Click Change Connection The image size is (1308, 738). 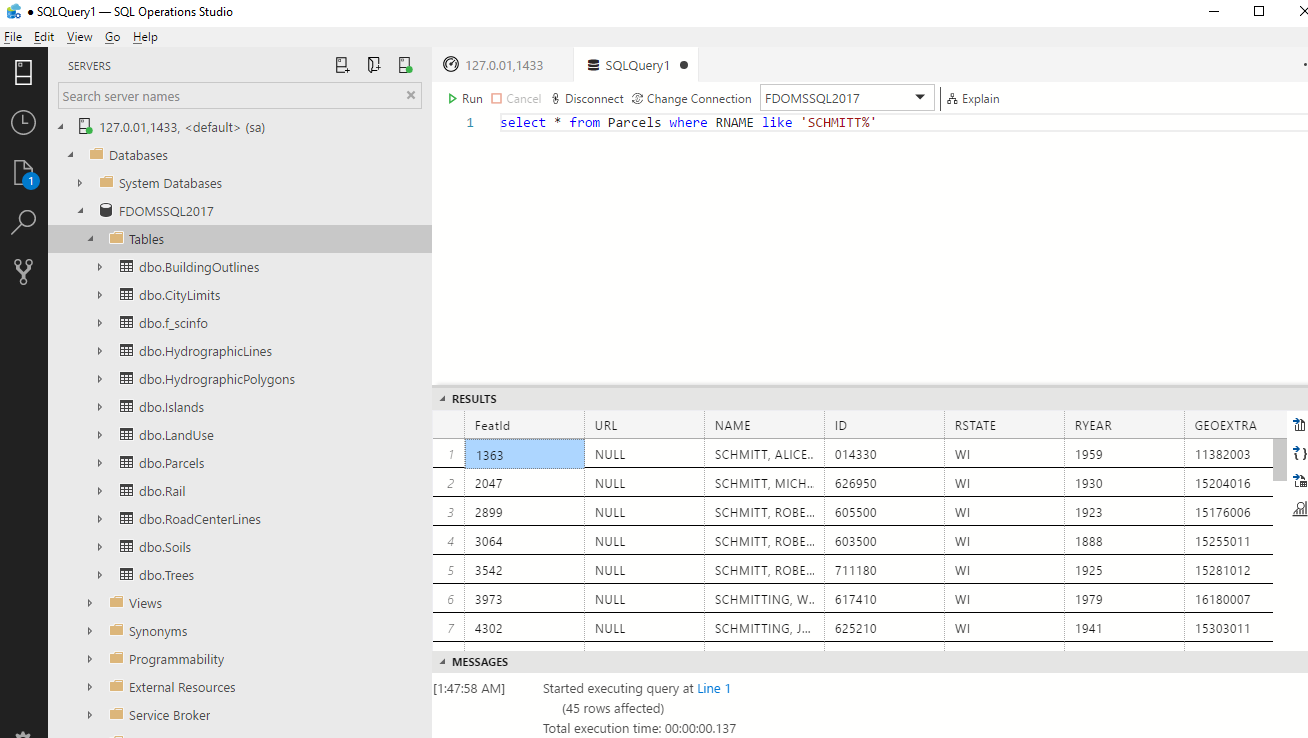pyautogui.click(x=691, y=99)
